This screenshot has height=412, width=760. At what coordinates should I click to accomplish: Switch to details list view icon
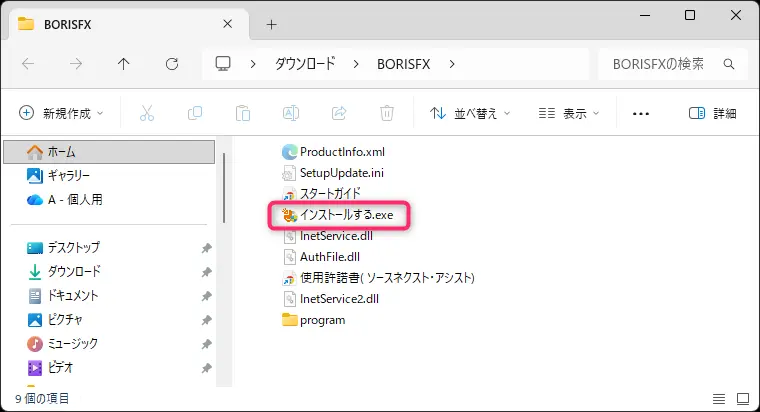tap(719, 399)
